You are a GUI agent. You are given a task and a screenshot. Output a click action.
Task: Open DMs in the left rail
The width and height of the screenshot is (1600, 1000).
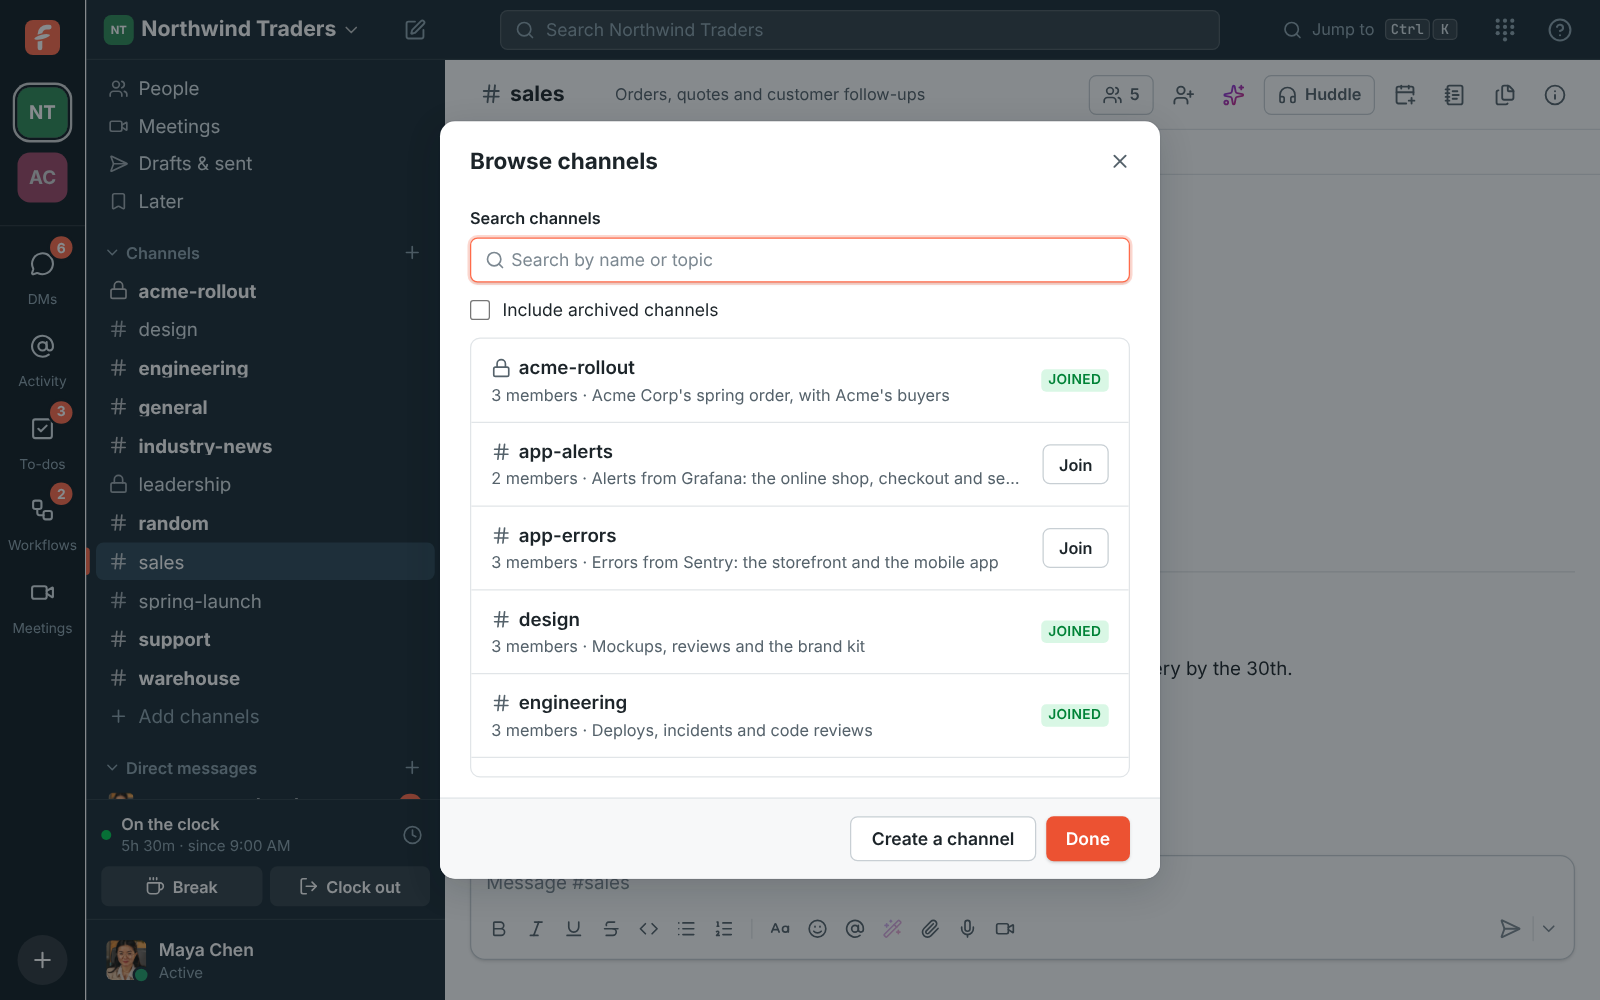42,274
